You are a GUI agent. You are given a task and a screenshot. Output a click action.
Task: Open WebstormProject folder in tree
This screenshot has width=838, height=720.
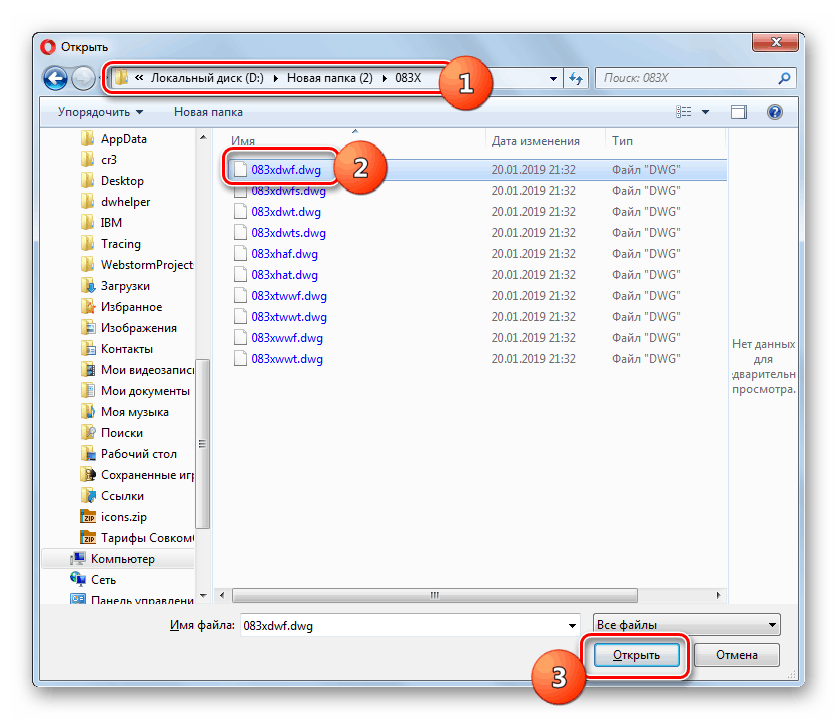[x=147, y=265]
